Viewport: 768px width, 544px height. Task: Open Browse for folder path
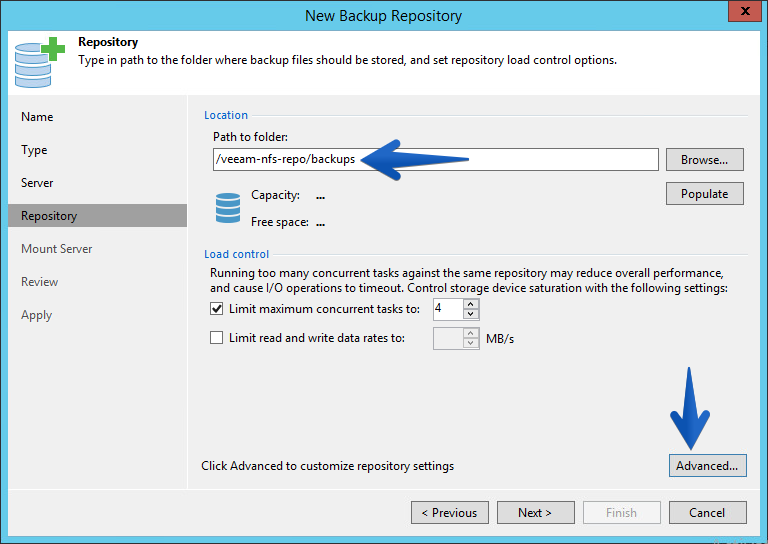tap(704, 160)
